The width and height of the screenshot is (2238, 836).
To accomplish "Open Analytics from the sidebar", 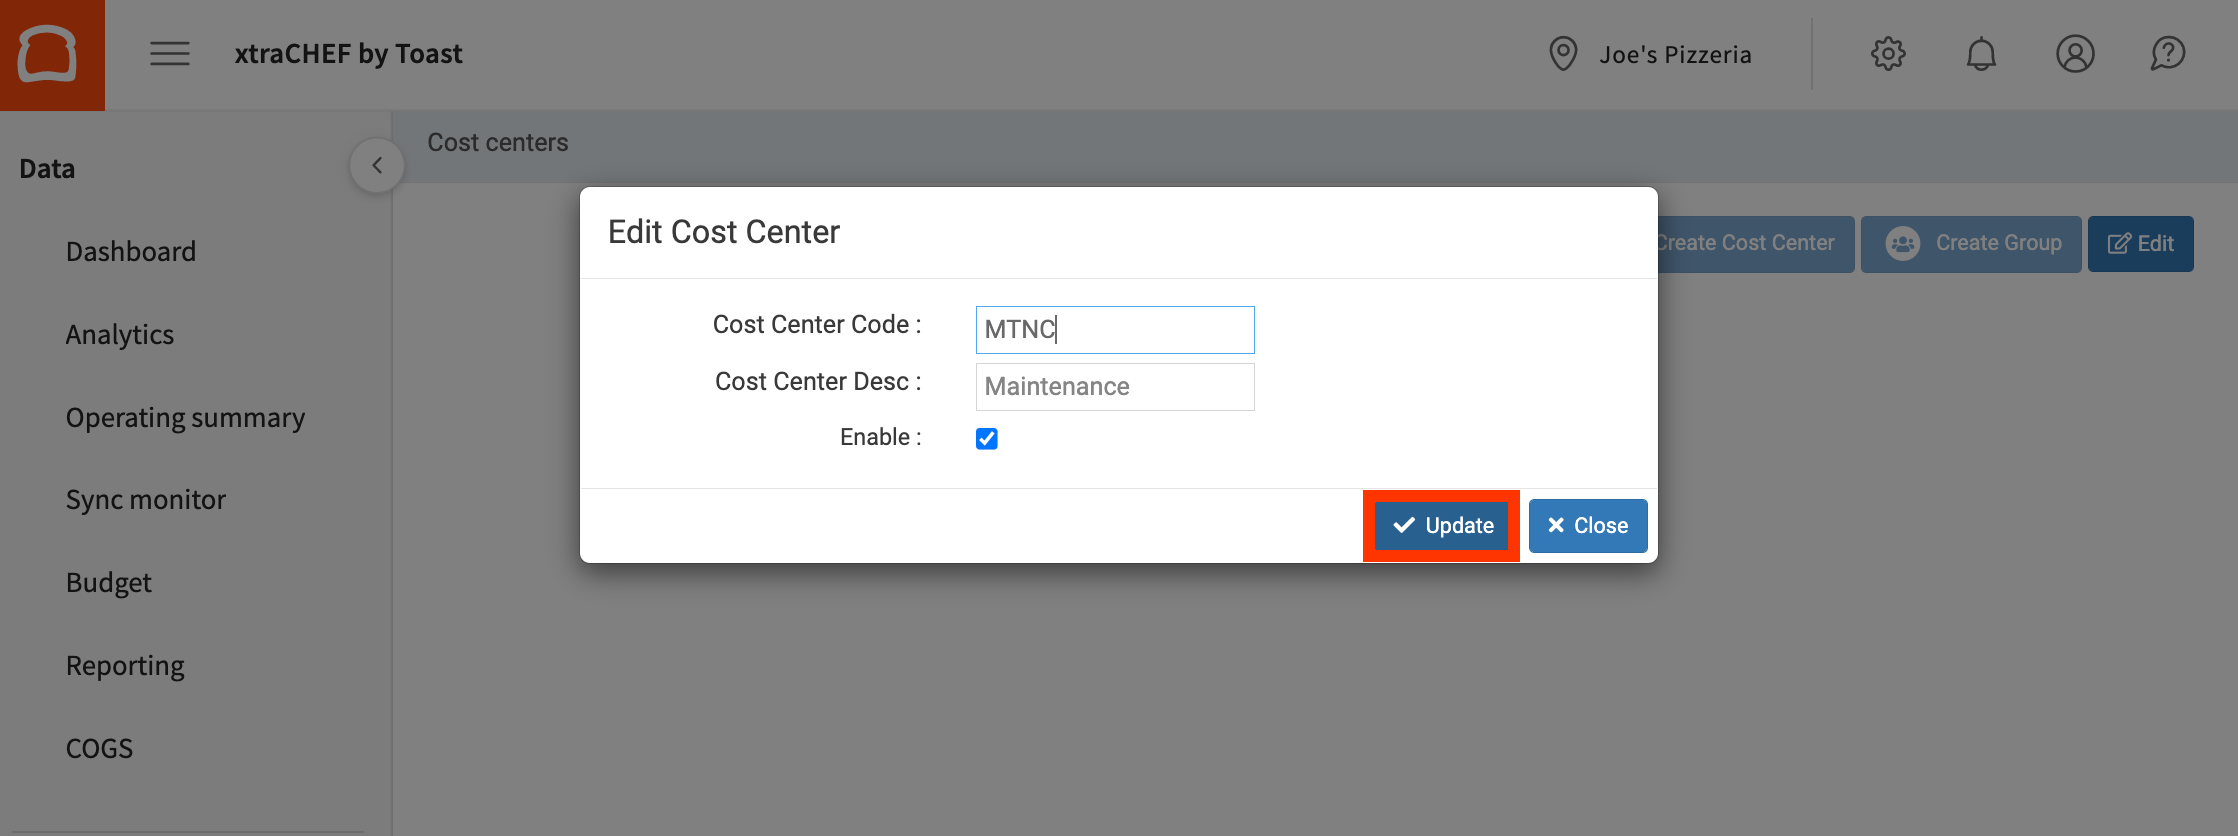I will [x=120, y=334].
